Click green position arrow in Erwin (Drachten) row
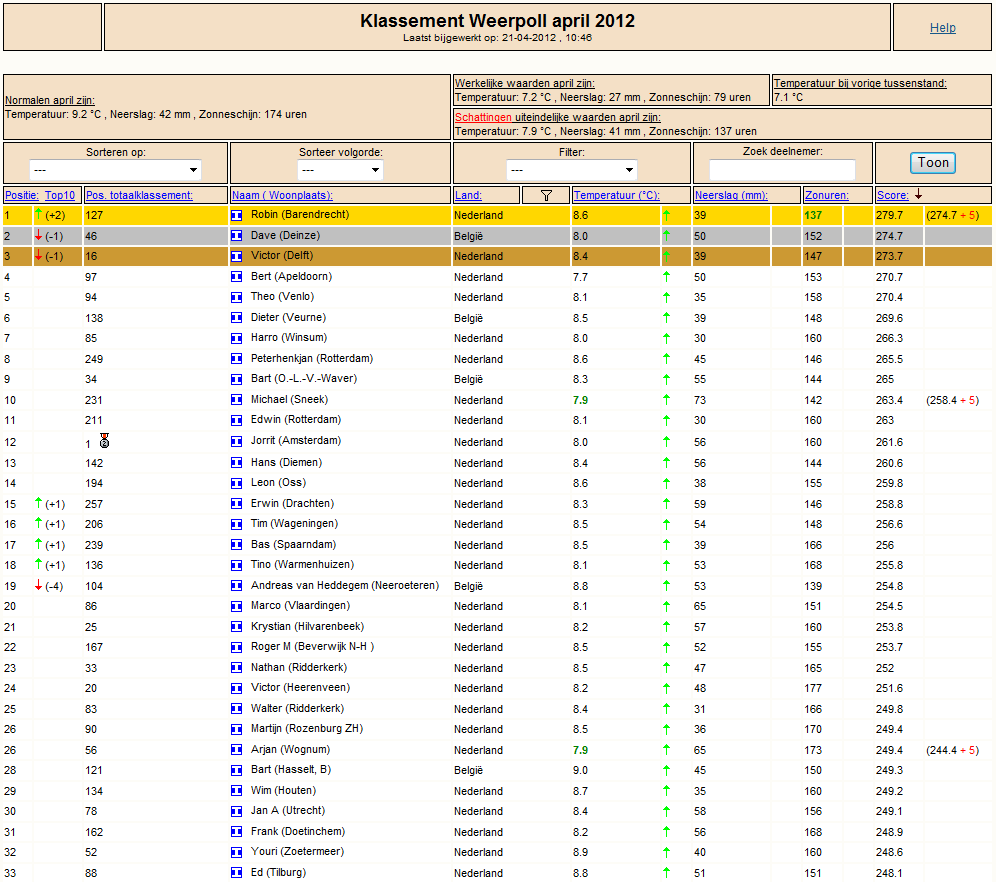 point(39,503)
